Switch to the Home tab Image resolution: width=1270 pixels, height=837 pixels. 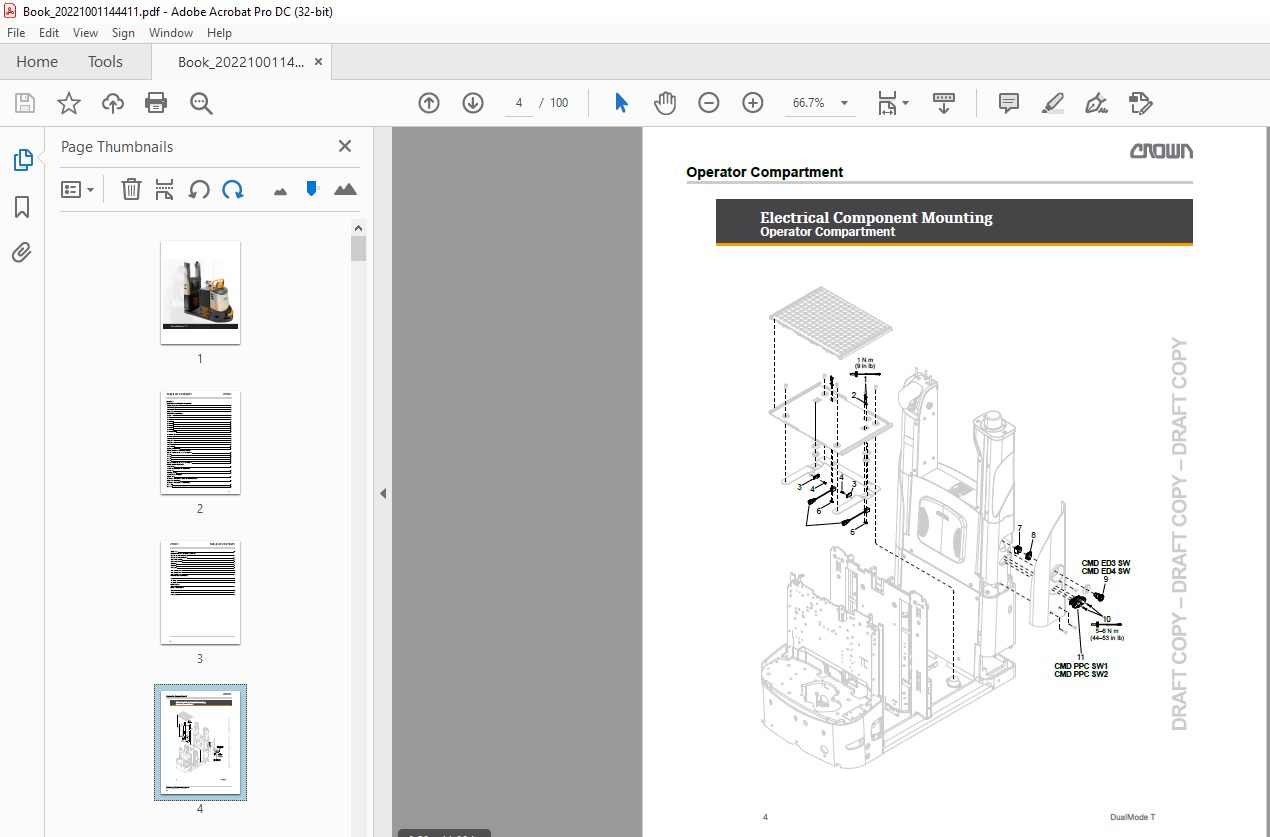point(37,62)
